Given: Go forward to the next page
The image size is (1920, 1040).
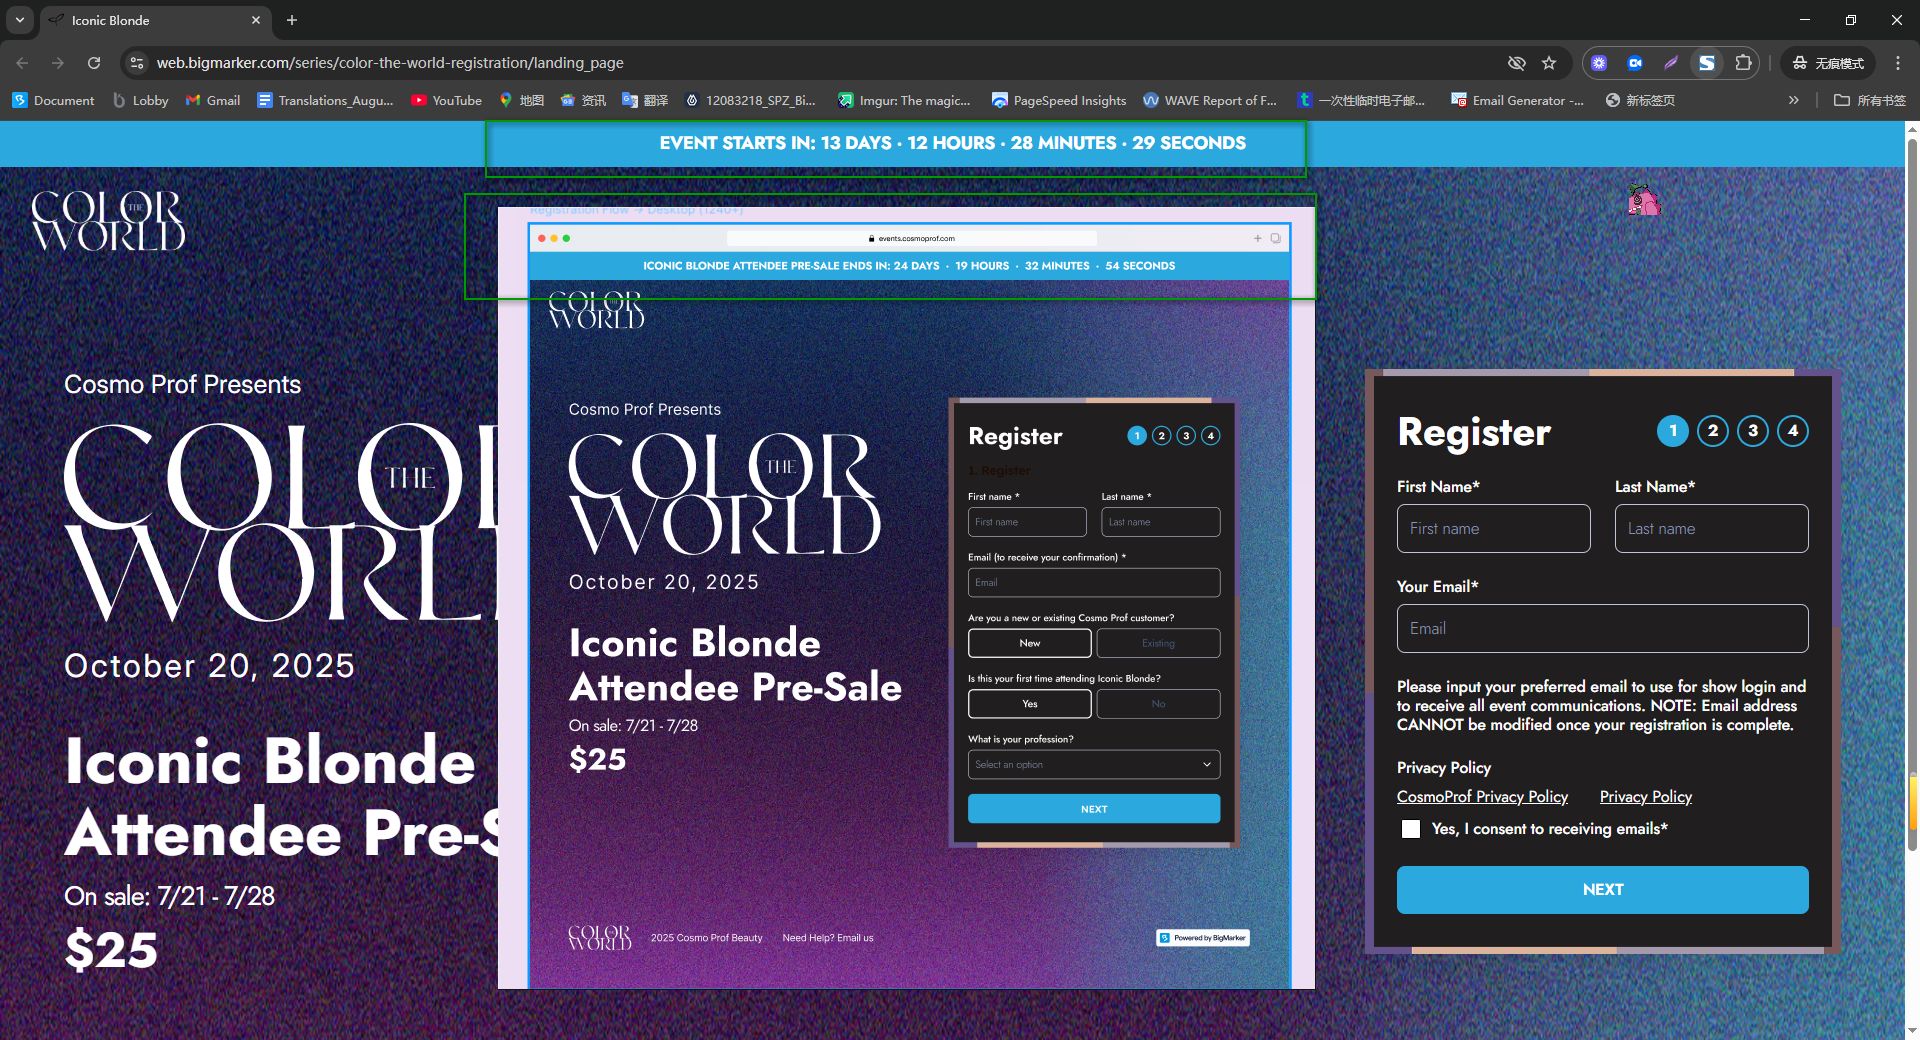Looking at the screenshot, I should pyautogui.click(x=58, y=63).
